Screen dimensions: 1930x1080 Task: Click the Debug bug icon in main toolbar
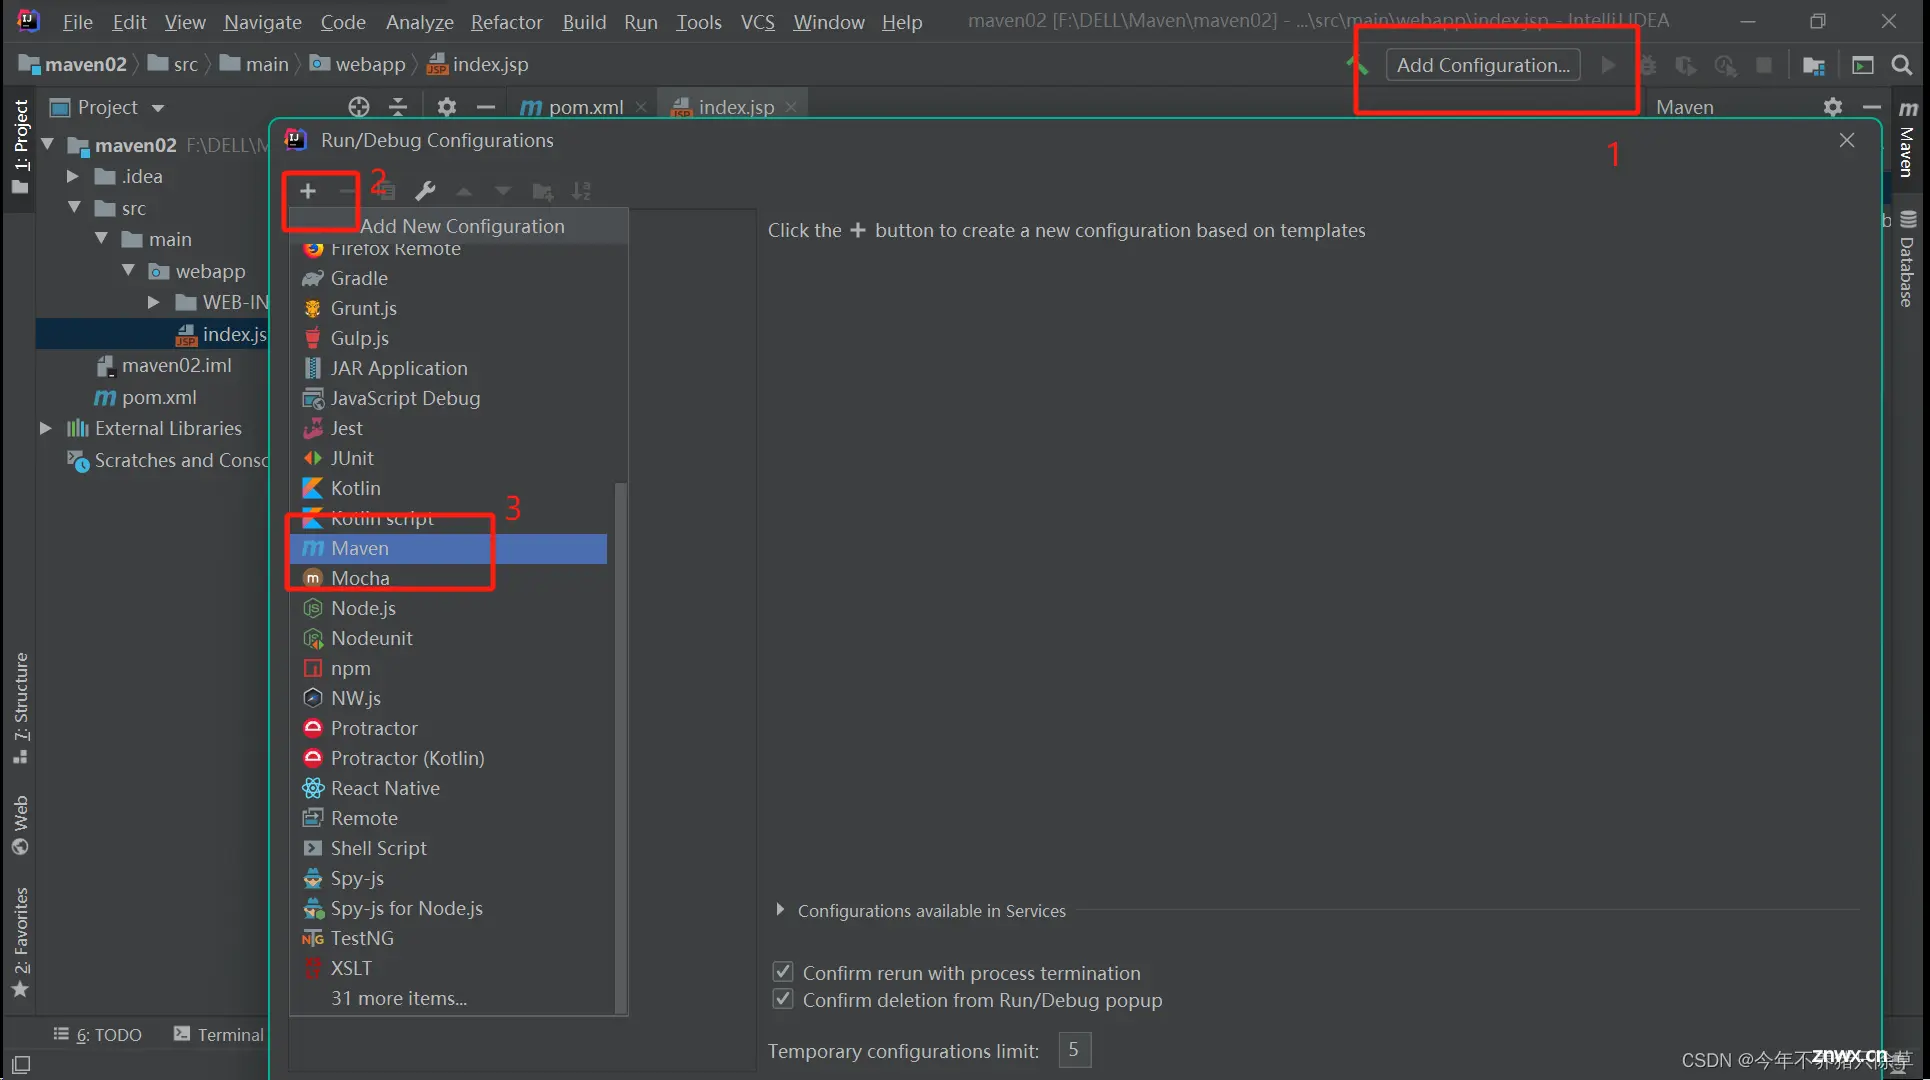click(x=1648, y=65)
